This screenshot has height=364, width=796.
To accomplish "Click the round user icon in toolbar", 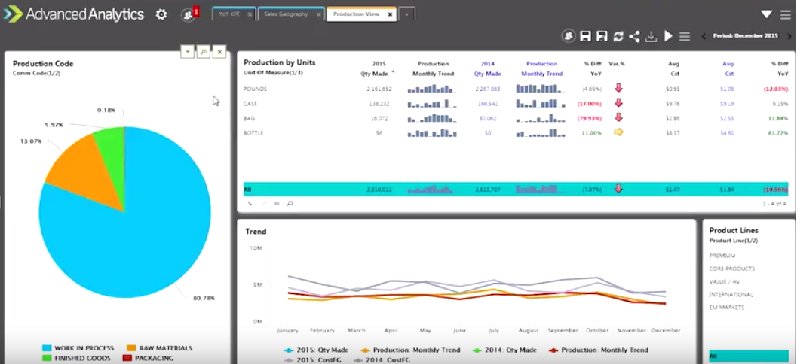I will [569, 36].
